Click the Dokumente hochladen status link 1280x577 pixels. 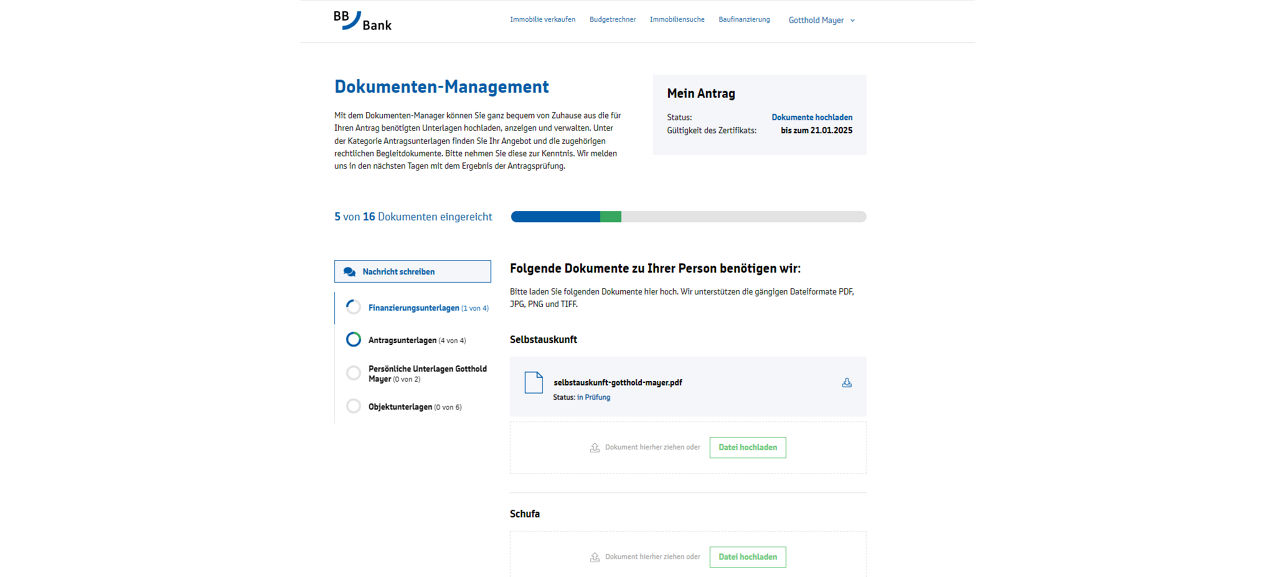coord(812,117)
